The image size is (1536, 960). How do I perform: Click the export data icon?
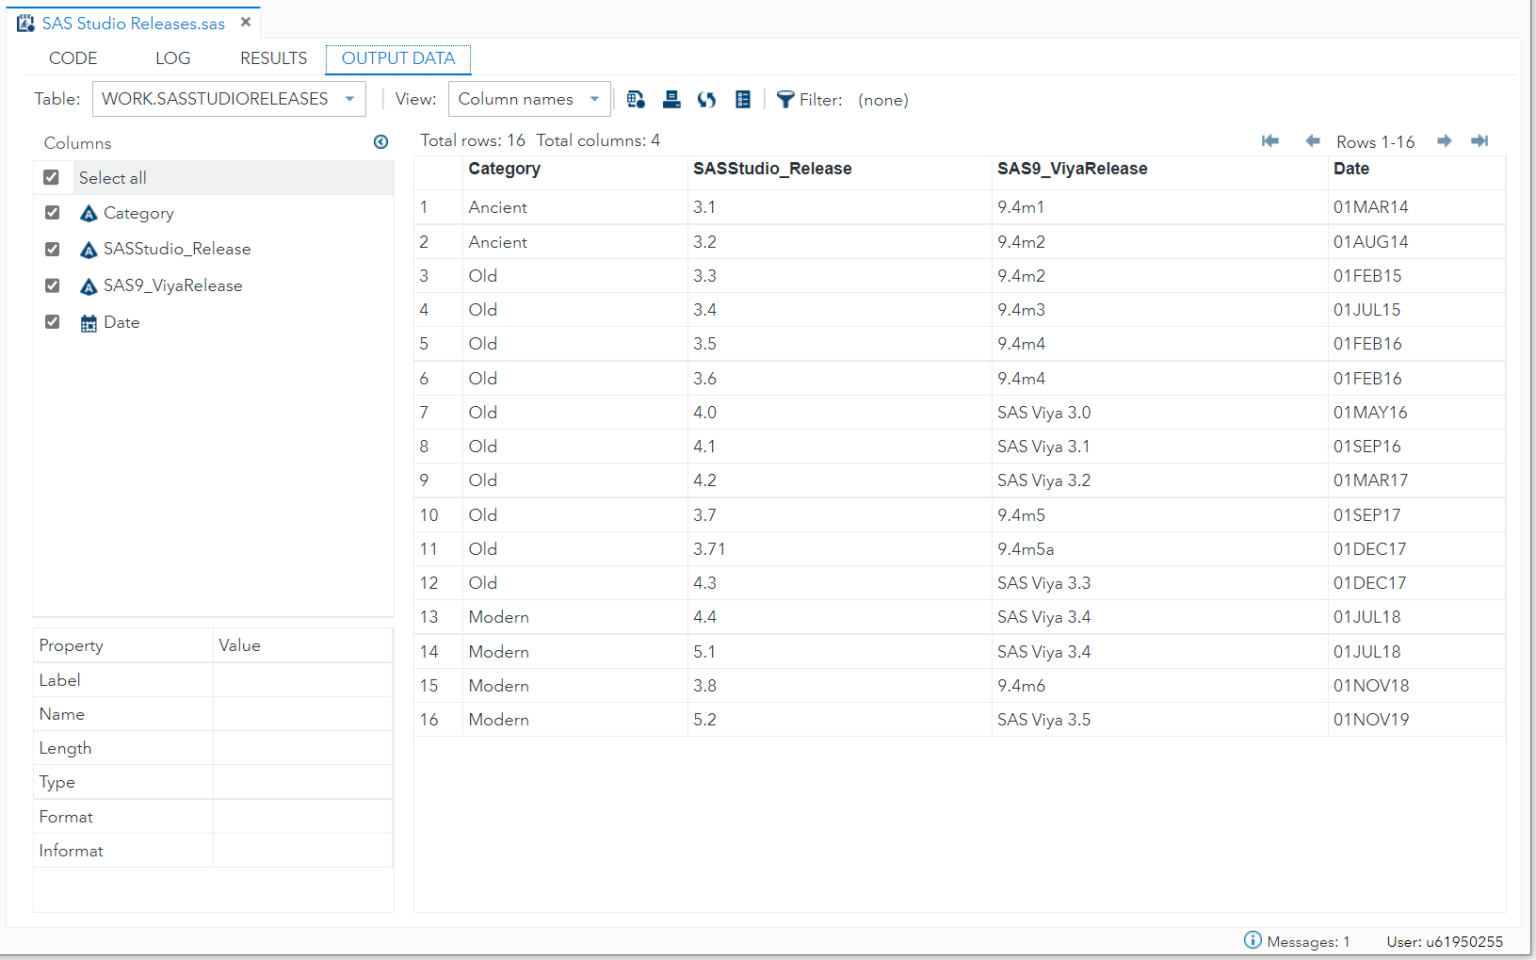pyautogui.click(x=672, y=99)
